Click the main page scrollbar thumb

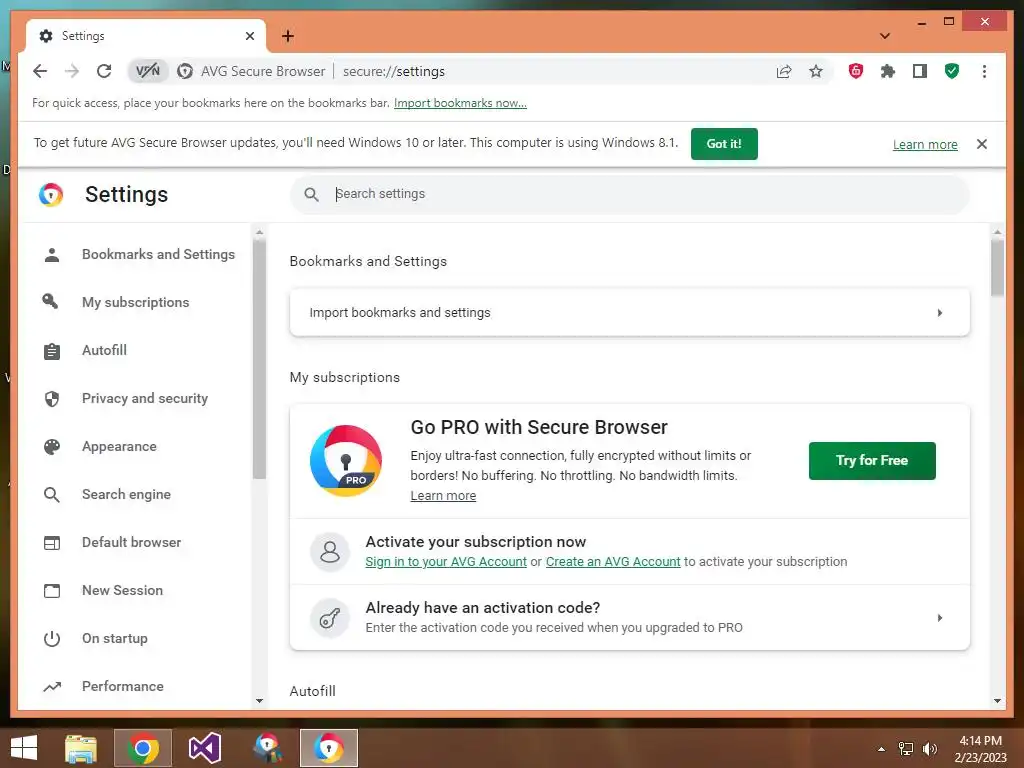click(x=997, y=268)
